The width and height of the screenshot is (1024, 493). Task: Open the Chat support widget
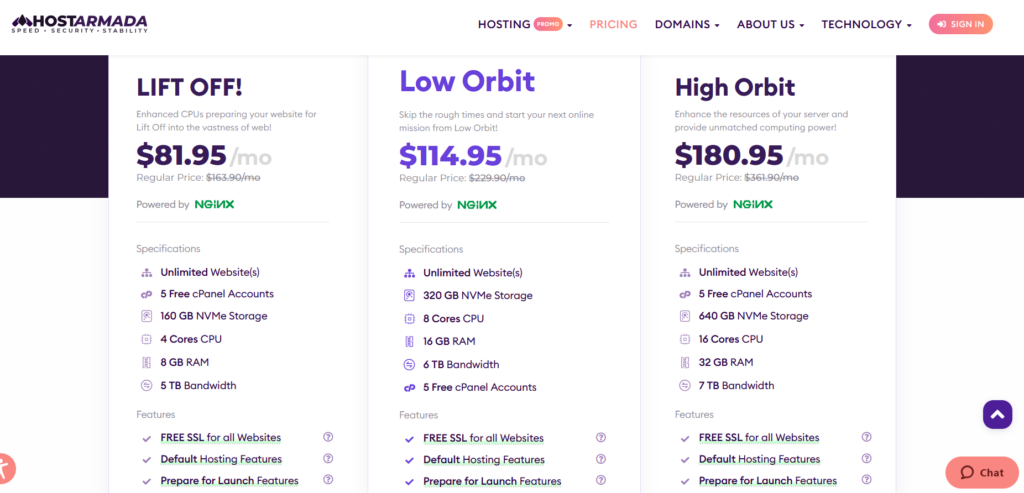(x=982, y=472)
